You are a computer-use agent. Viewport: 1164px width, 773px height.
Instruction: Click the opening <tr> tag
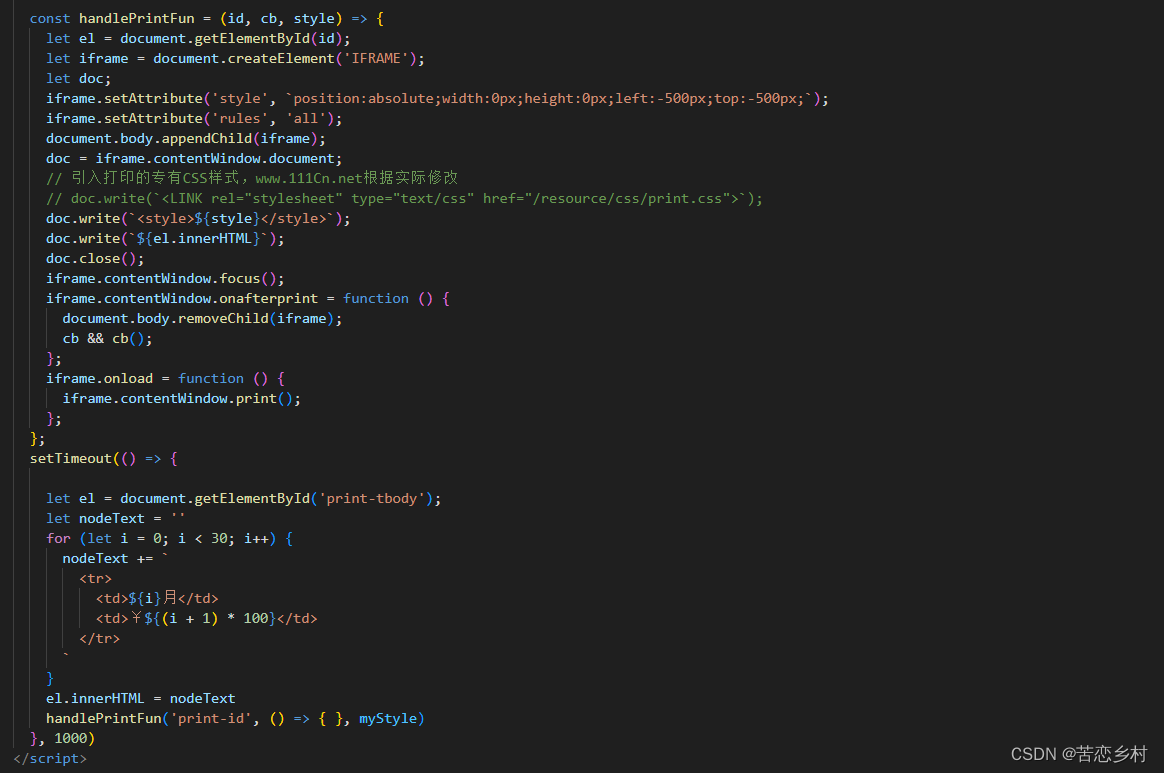pyautogui.click(x=95, y=580)
